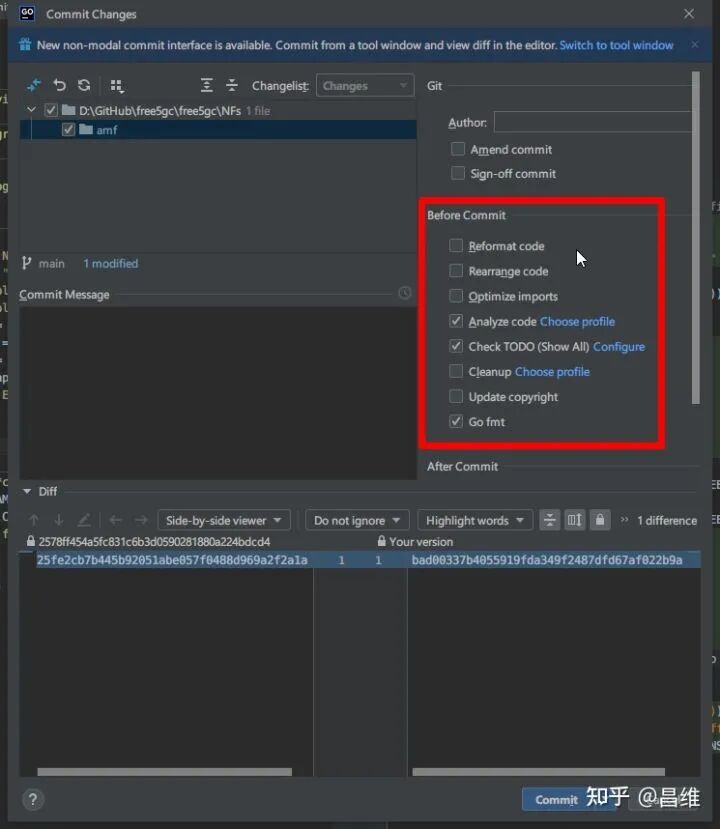Viewport: 720px width, 829px height.
Task: Close the Commit Changes dialog
Action: point(688,14)
